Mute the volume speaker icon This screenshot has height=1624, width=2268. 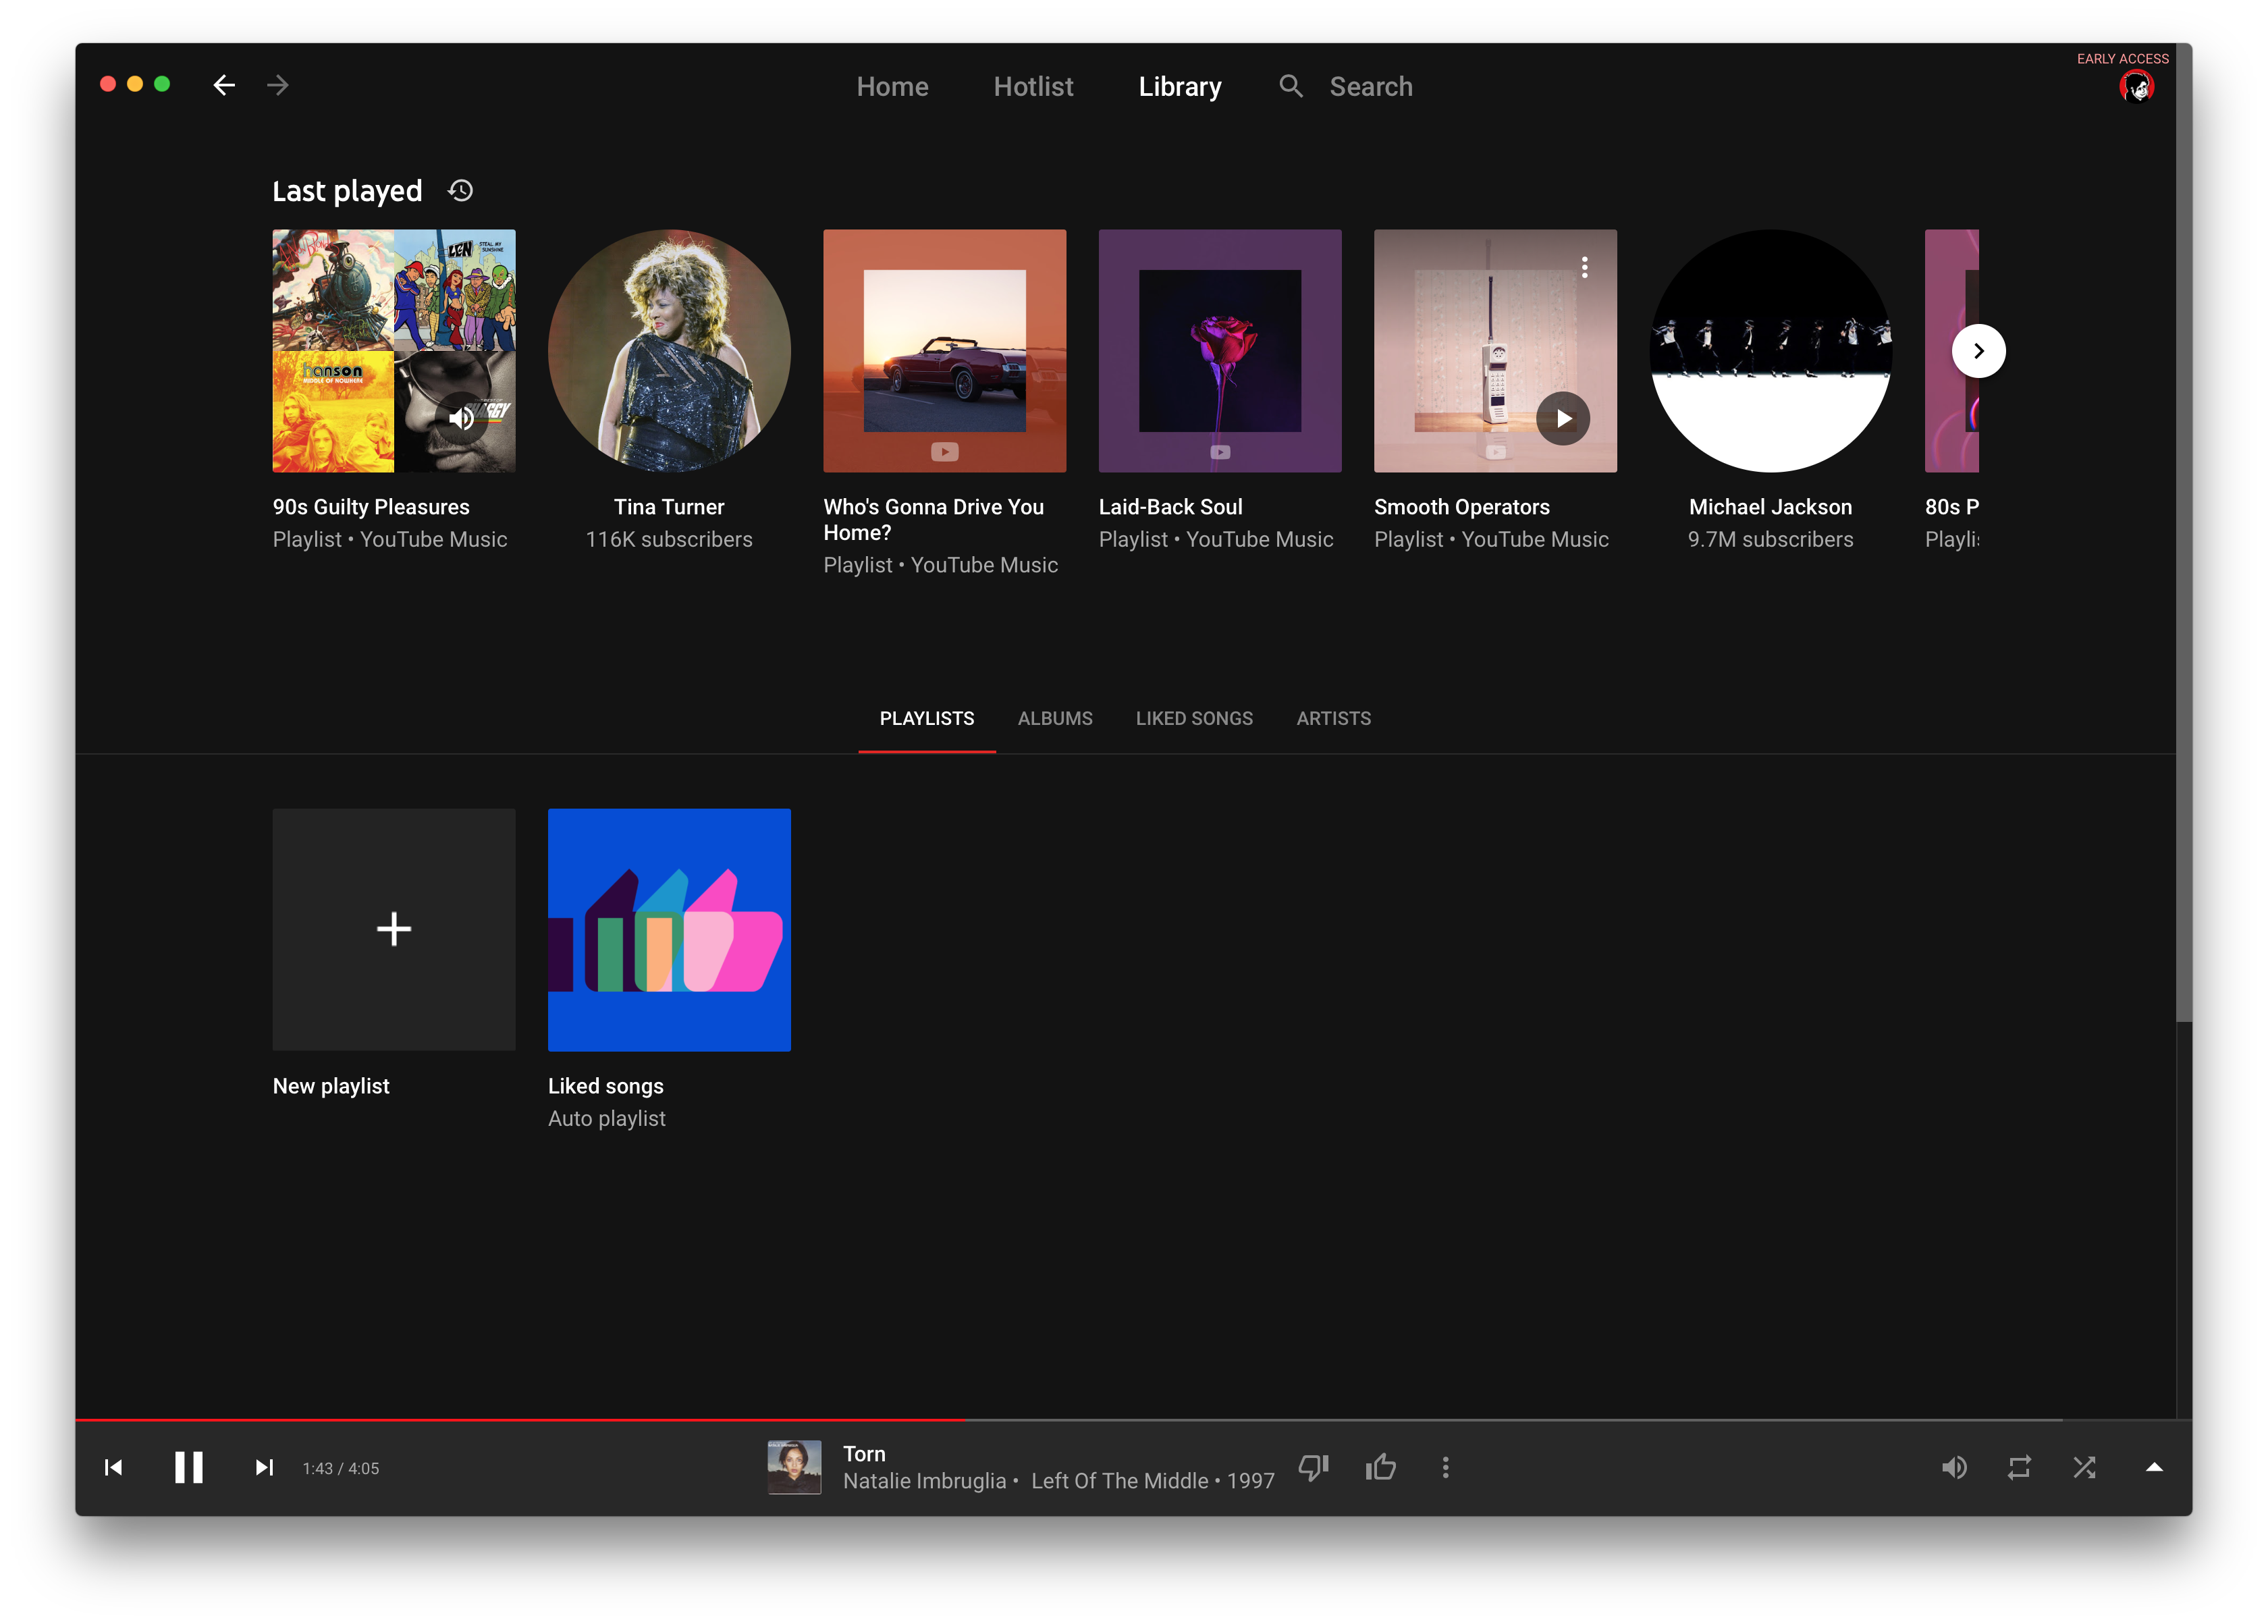[1954, 1467]
